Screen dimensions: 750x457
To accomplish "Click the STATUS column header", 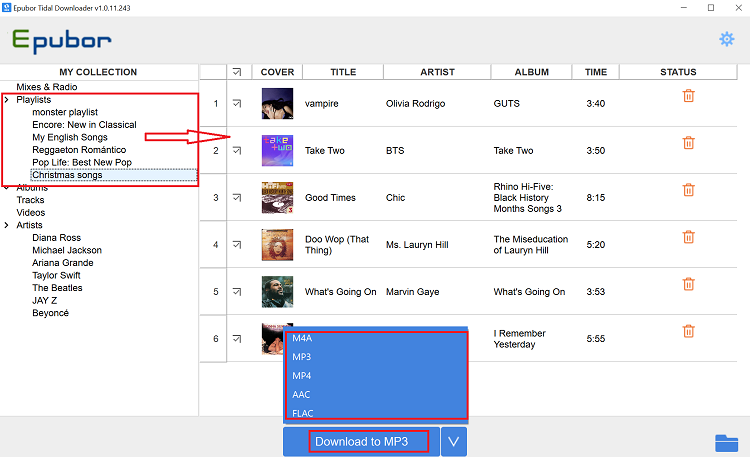I will click(678, 72).
